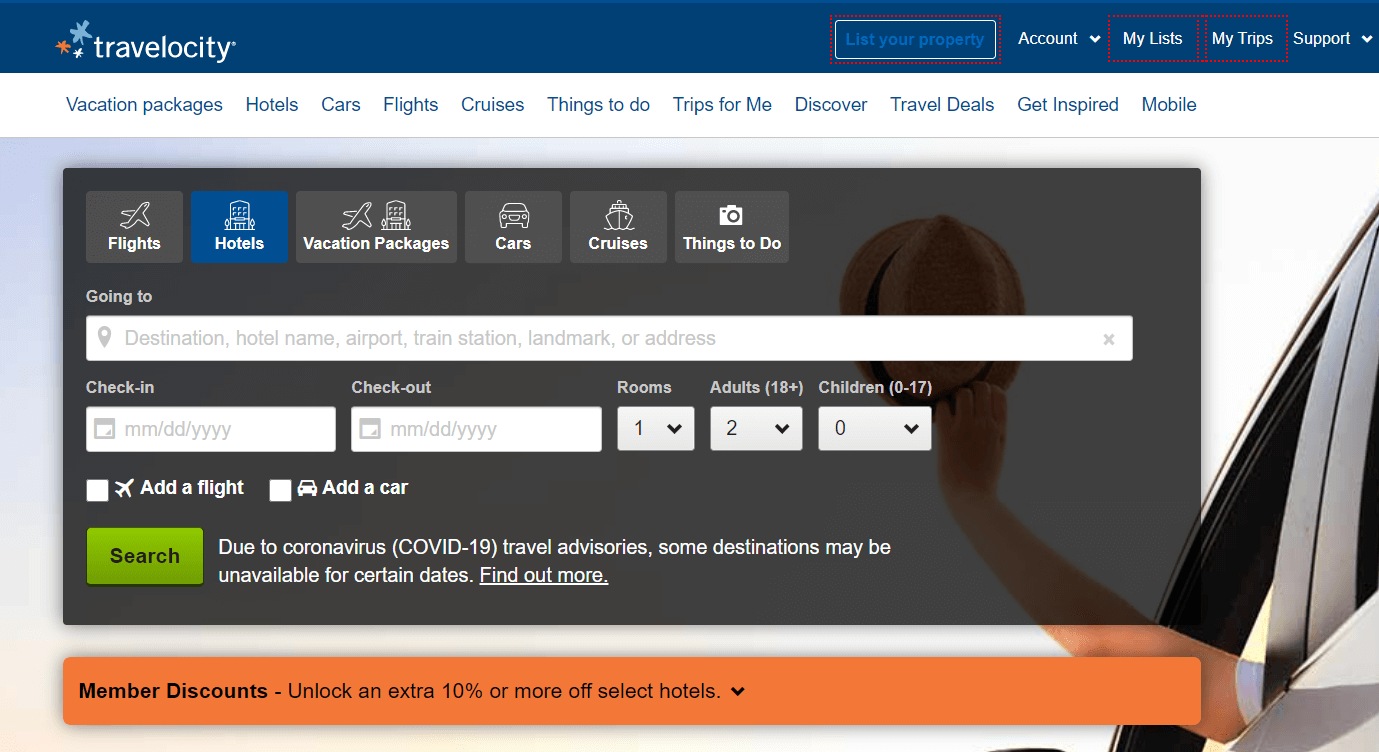Image resolution: width=1379 pixels, height=752 pixels.
Task: Open Trips for Me
Action: point(722,104)
